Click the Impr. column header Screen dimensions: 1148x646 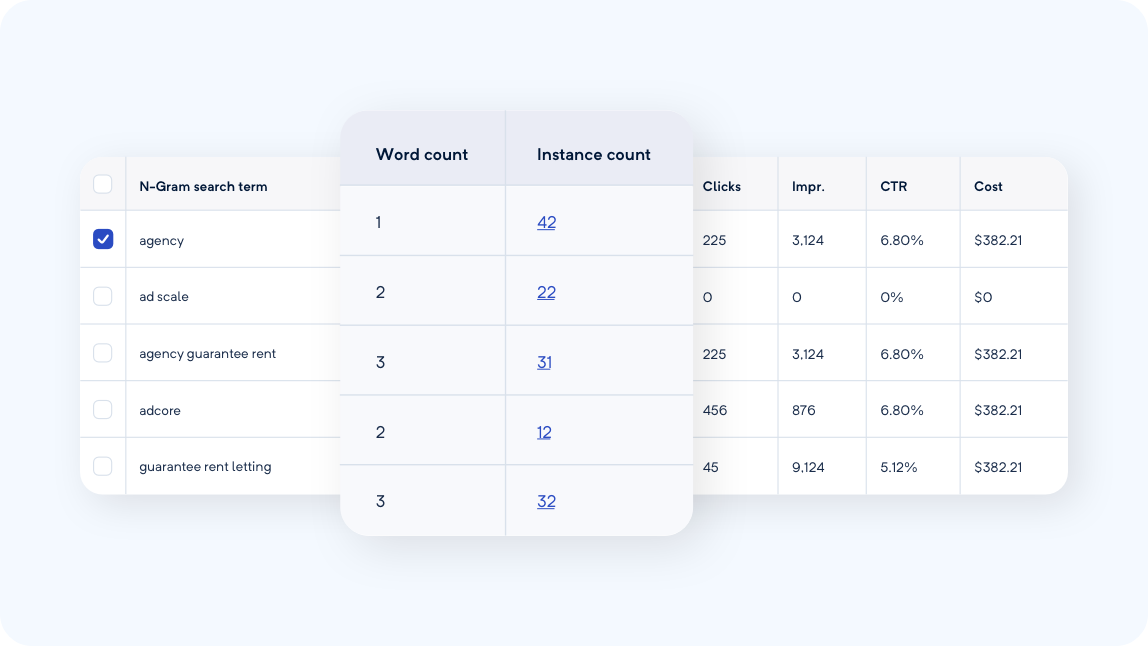808,186
